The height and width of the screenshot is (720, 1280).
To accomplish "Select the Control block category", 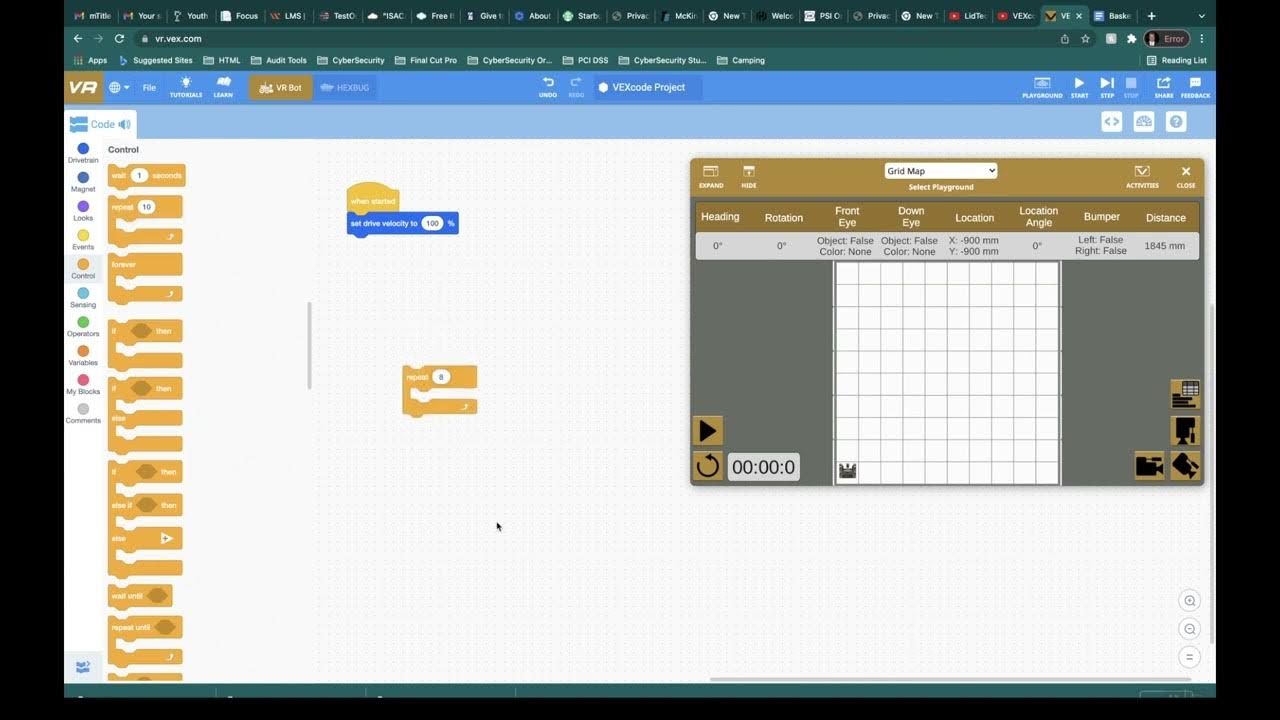I will tap(83, 269).
